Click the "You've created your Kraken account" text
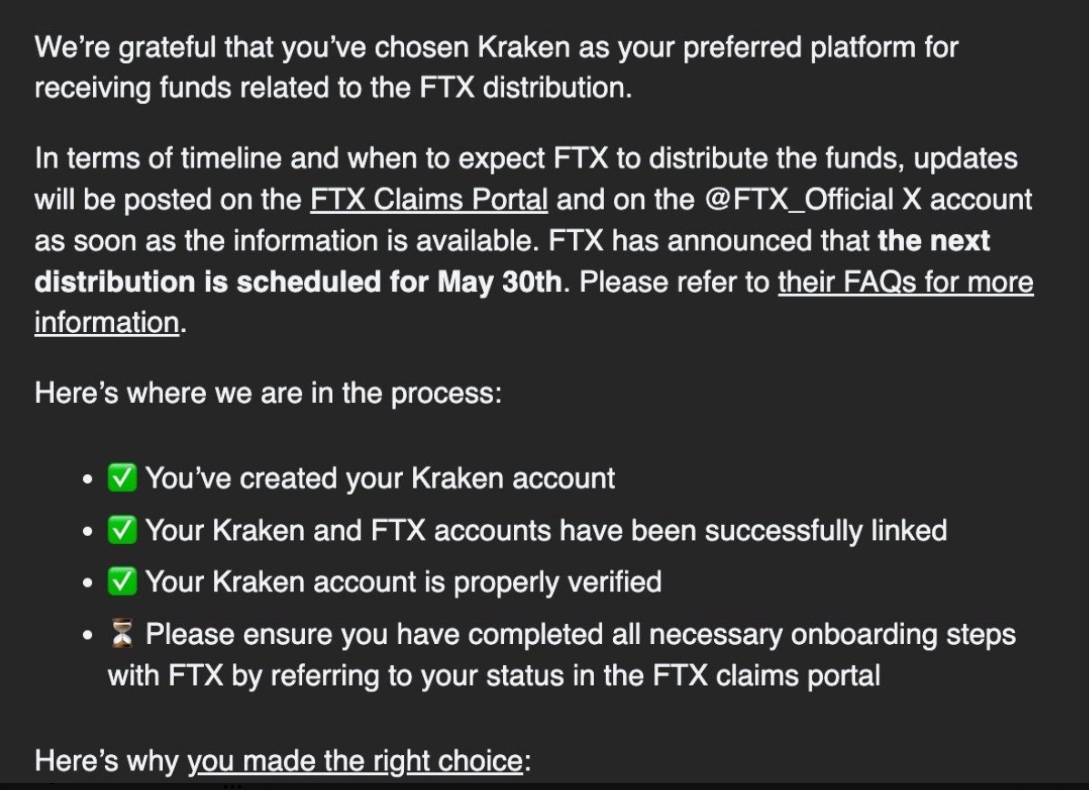Viewport: 1089px width, 790px height. [380, 478]
